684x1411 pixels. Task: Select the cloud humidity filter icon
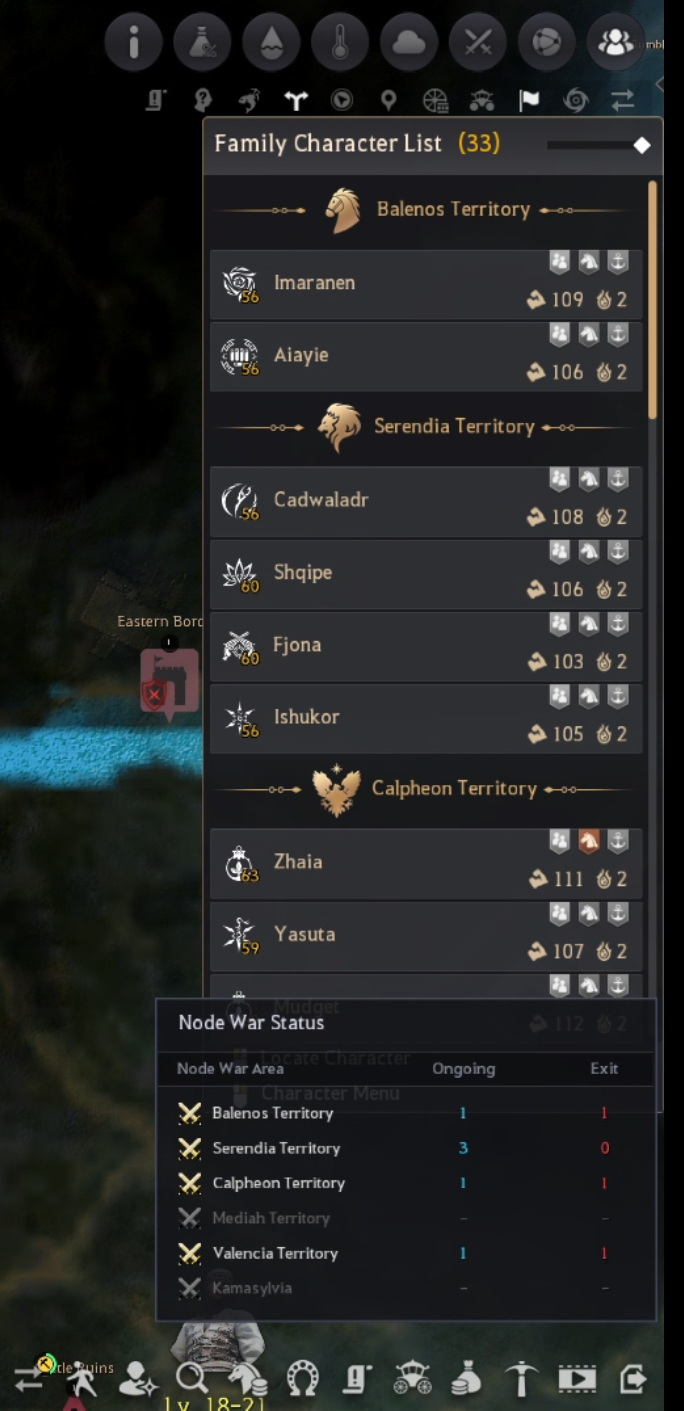coord(409,42)
